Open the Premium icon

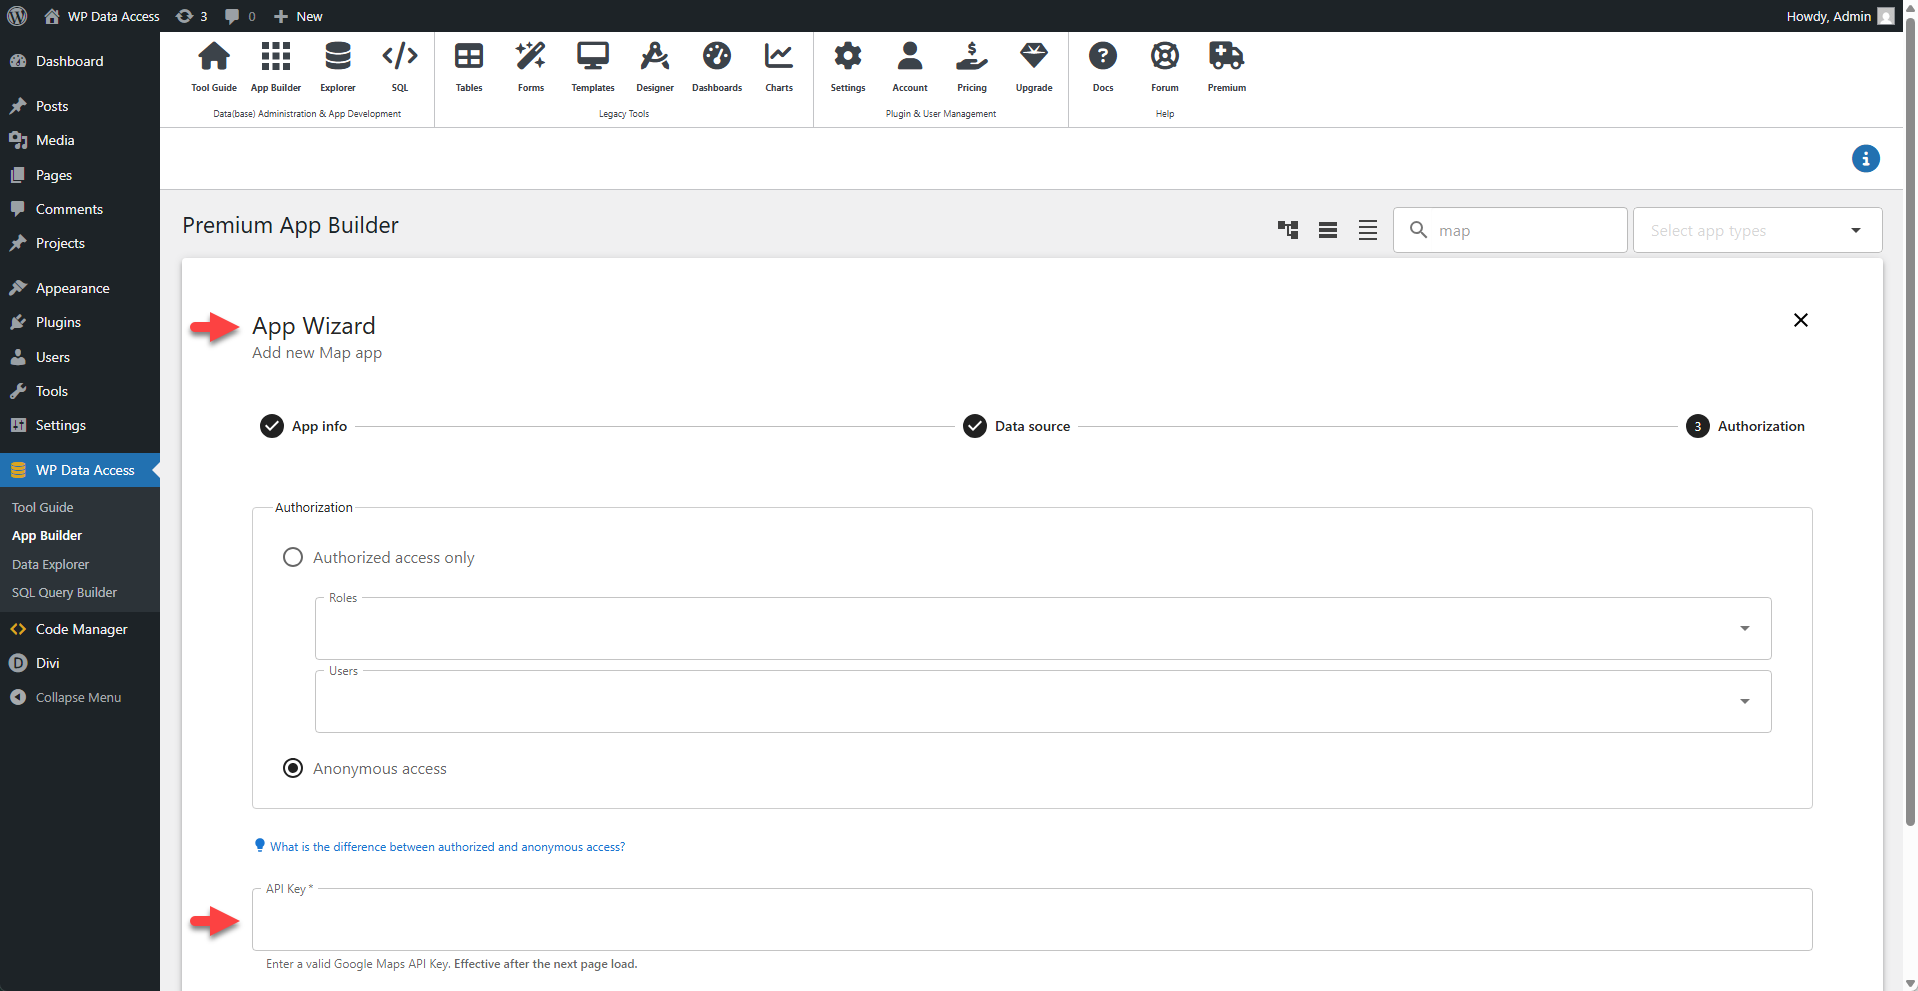[1226, 65]
